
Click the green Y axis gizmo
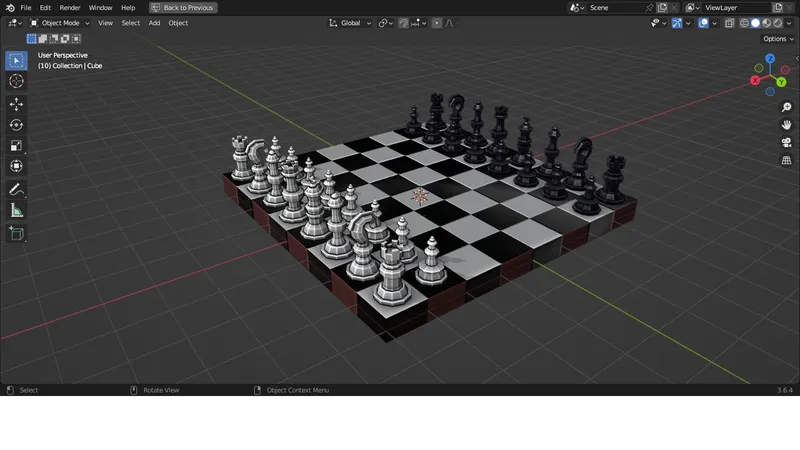(781, 82)
